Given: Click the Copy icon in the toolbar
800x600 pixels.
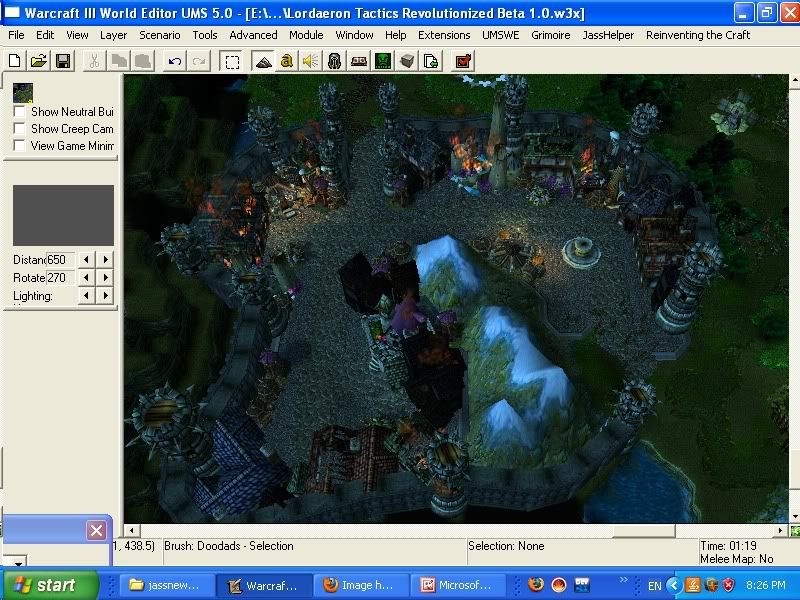Looking at the screenshot, I should click(x=119, y=61).
